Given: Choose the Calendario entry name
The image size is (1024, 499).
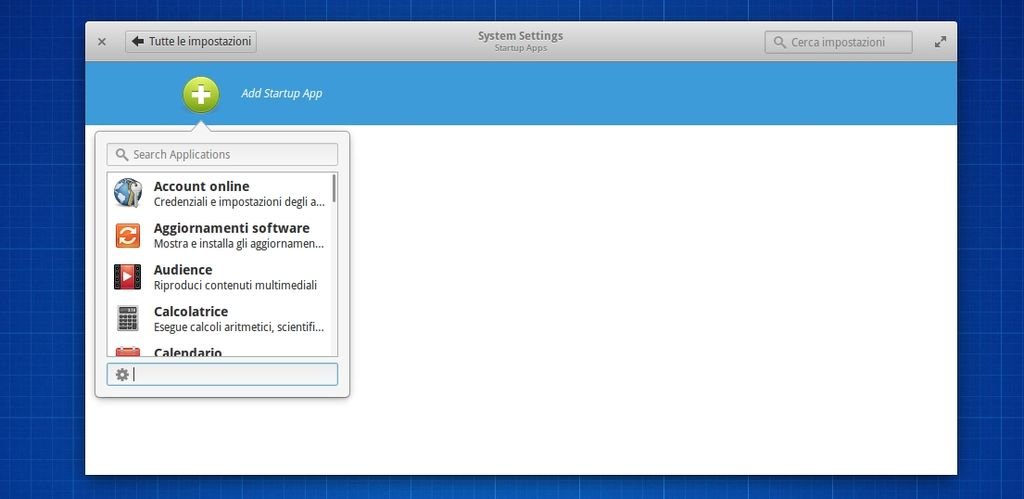Looking at the screenshot, I should coord(188,352).
